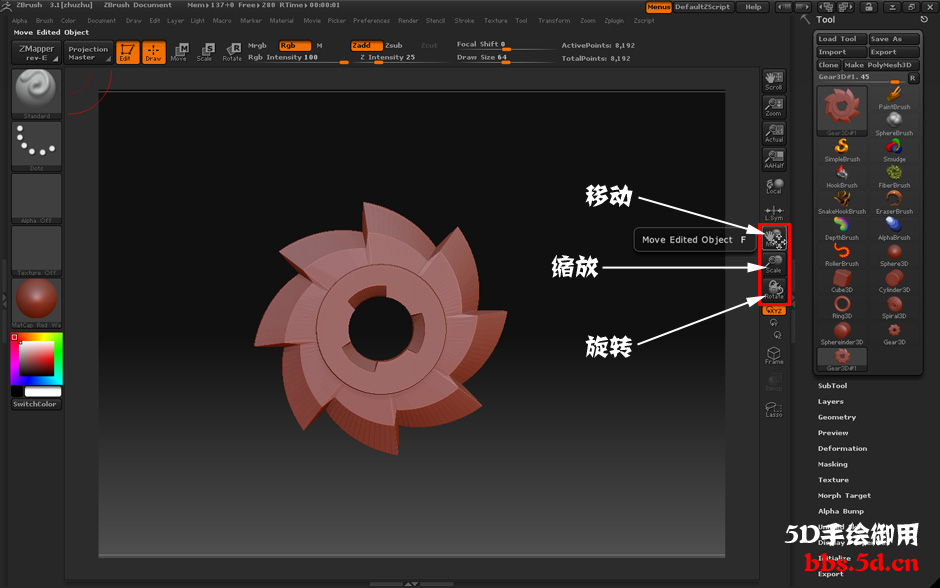
Task: Open the Render menu
Action: (408, 20)
